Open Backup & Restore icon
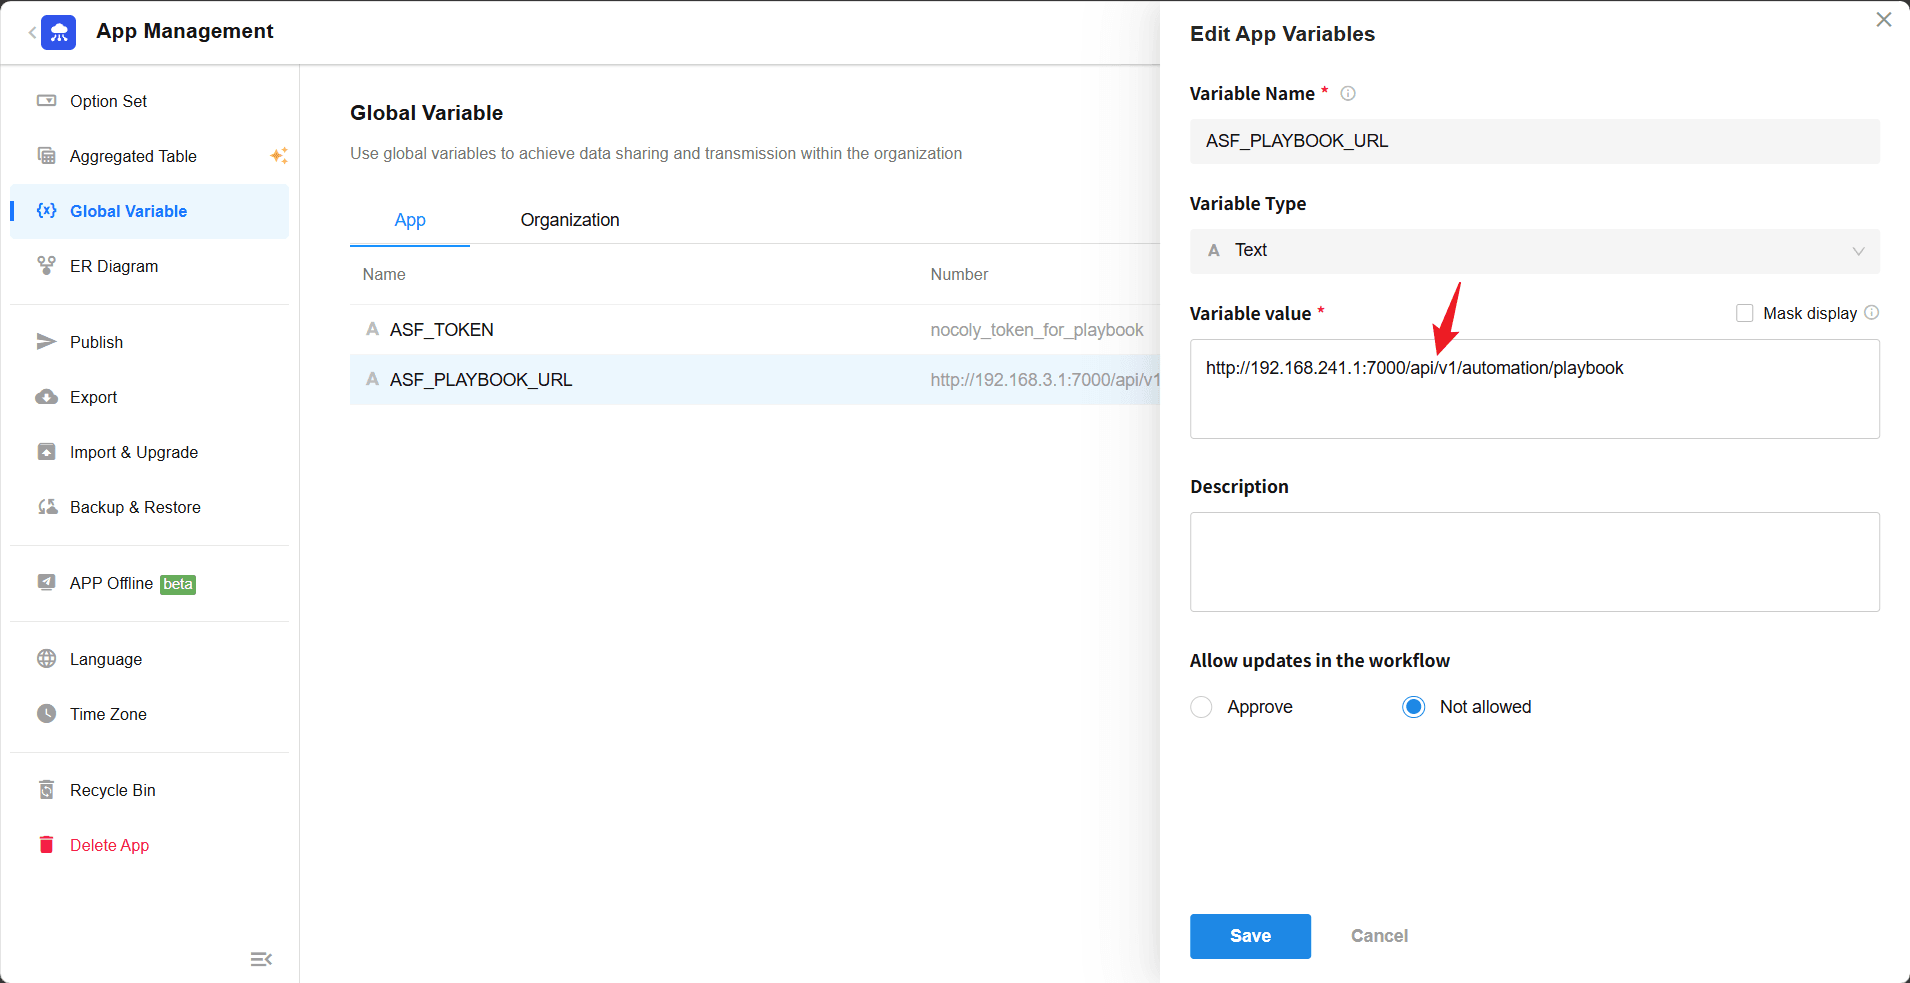 [x=46, y=507]
